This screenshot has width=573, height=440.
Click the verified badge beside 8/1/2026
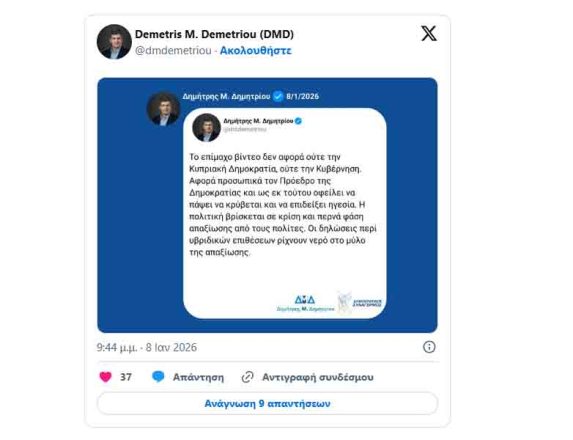[x=278, y=96]
